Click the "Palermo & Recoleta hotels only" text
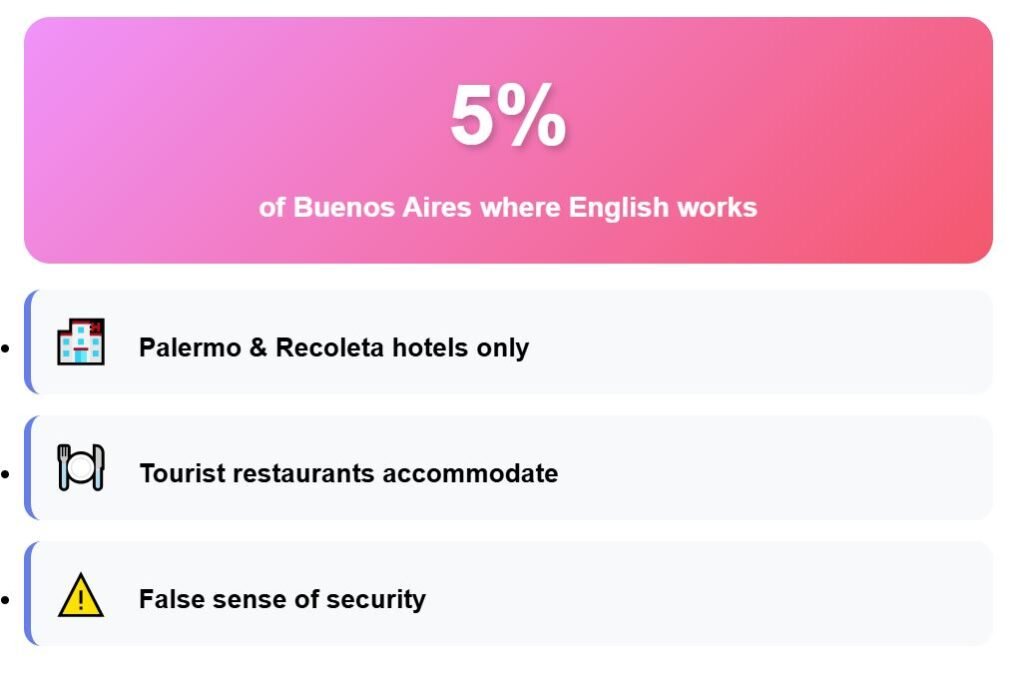 334,348
